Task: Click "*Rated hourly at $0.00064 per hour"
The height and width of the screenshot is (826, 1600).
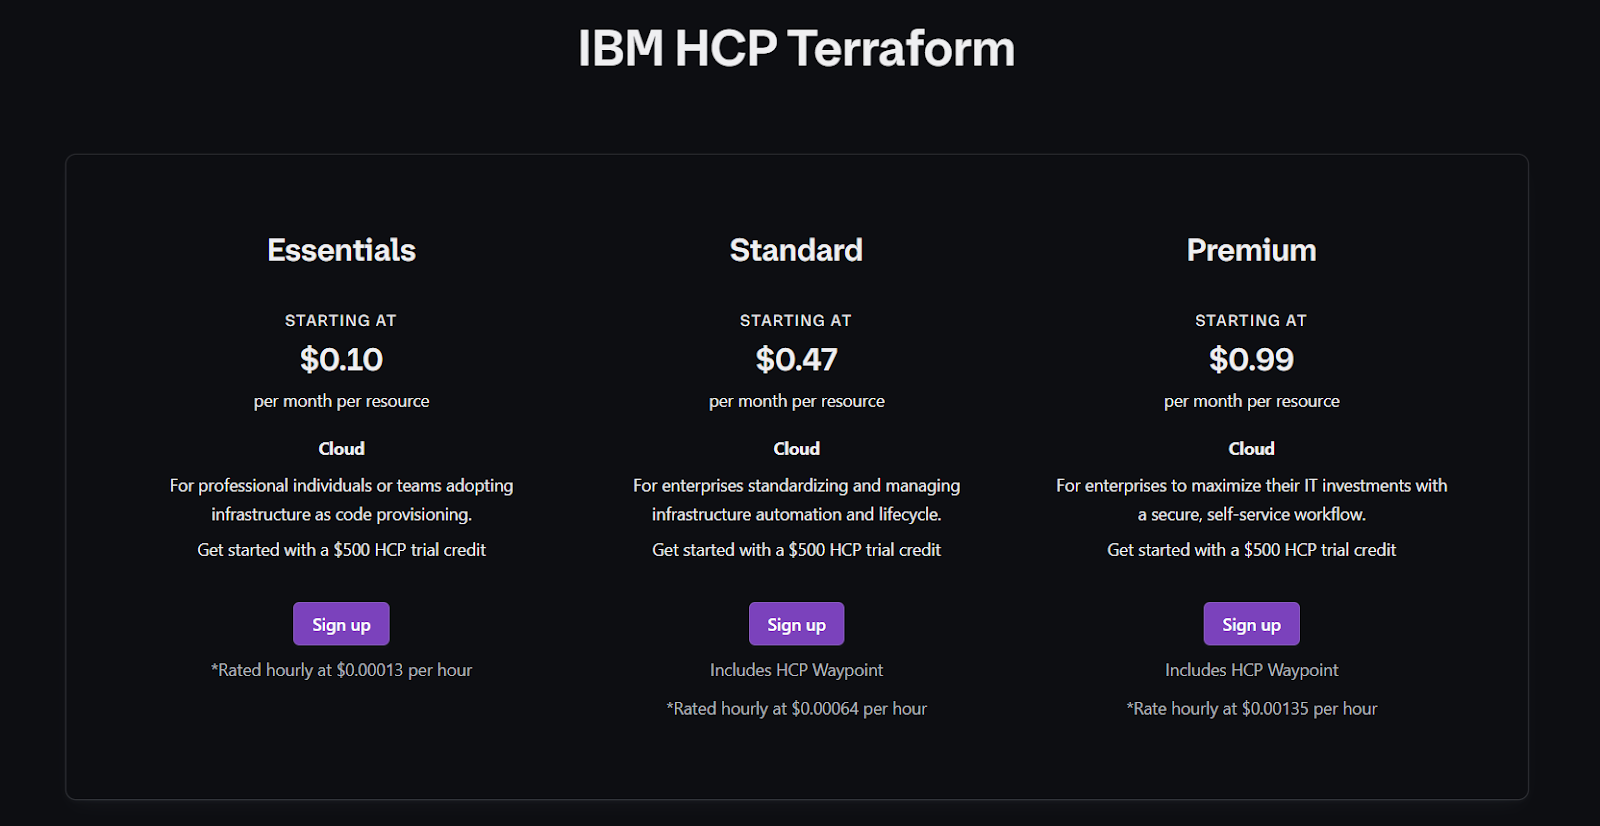Action: pyautogui.click(x=796, y=708)
